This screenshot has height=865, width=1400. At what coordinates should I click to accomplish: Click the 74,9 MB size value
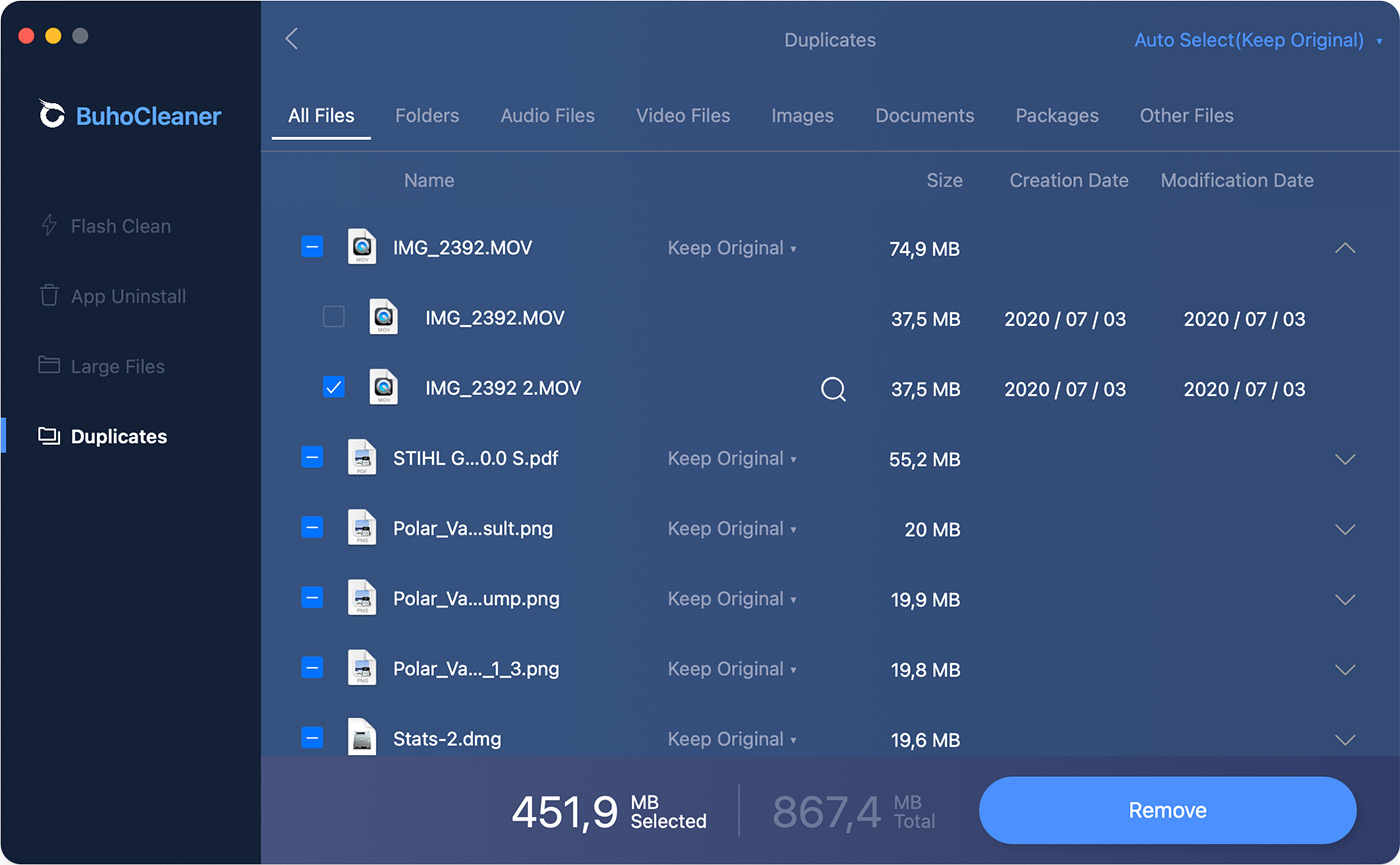tap(924, 249)
